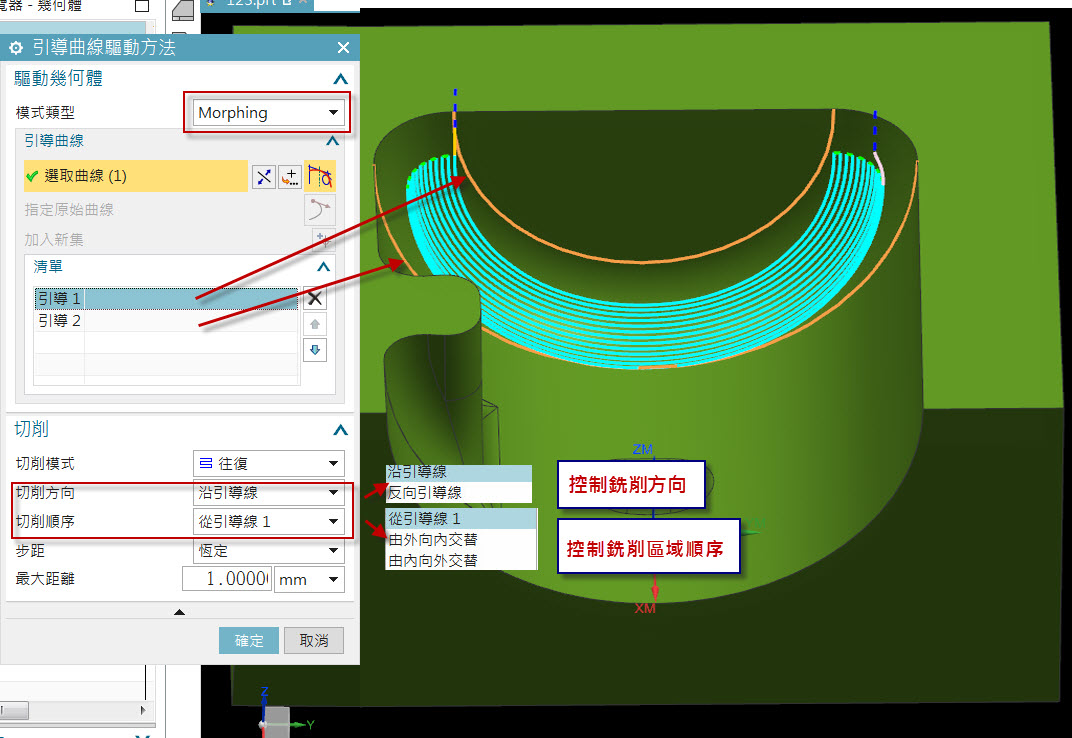1072x738 pixels.
Task: Move the guide up with arrow icon
Action: coord(315,324)
